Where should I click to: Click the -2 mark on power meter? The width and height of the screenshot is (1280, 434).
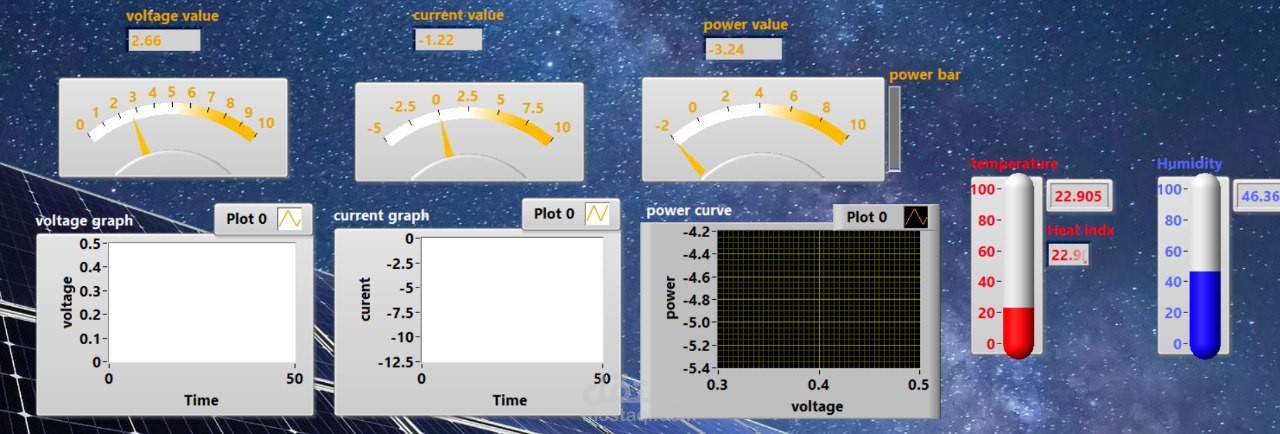point(661,126)
